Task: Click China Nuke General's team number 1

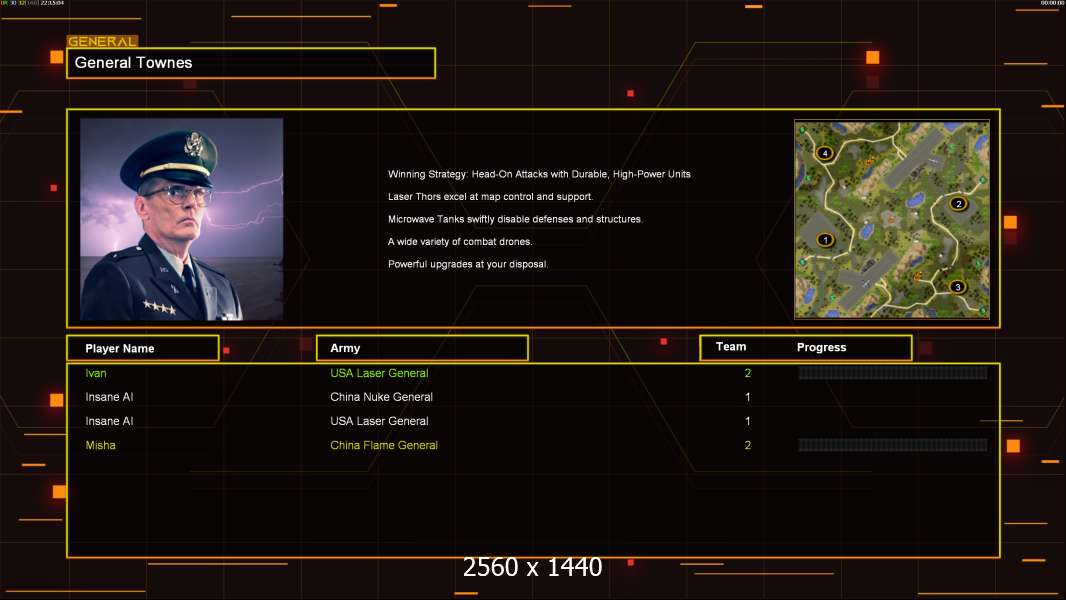Action: (x=748, y=397)
